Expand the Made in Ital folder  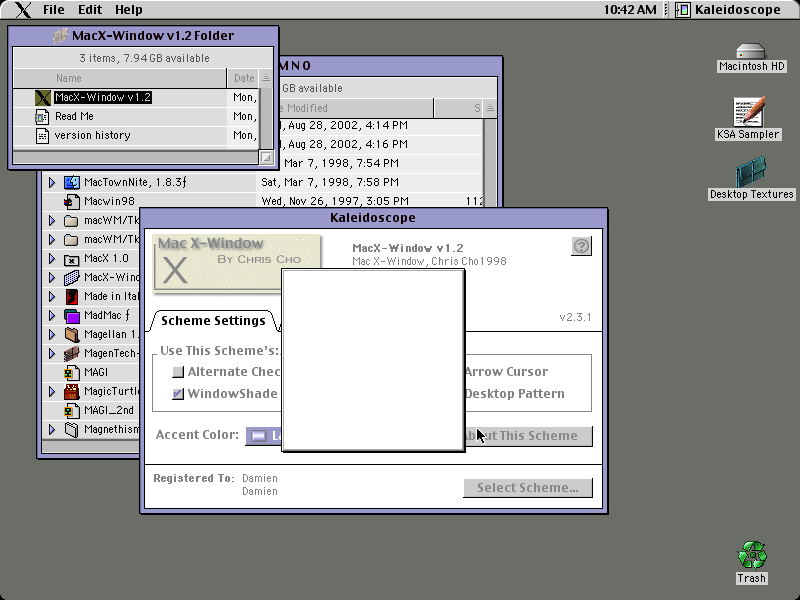52,296
